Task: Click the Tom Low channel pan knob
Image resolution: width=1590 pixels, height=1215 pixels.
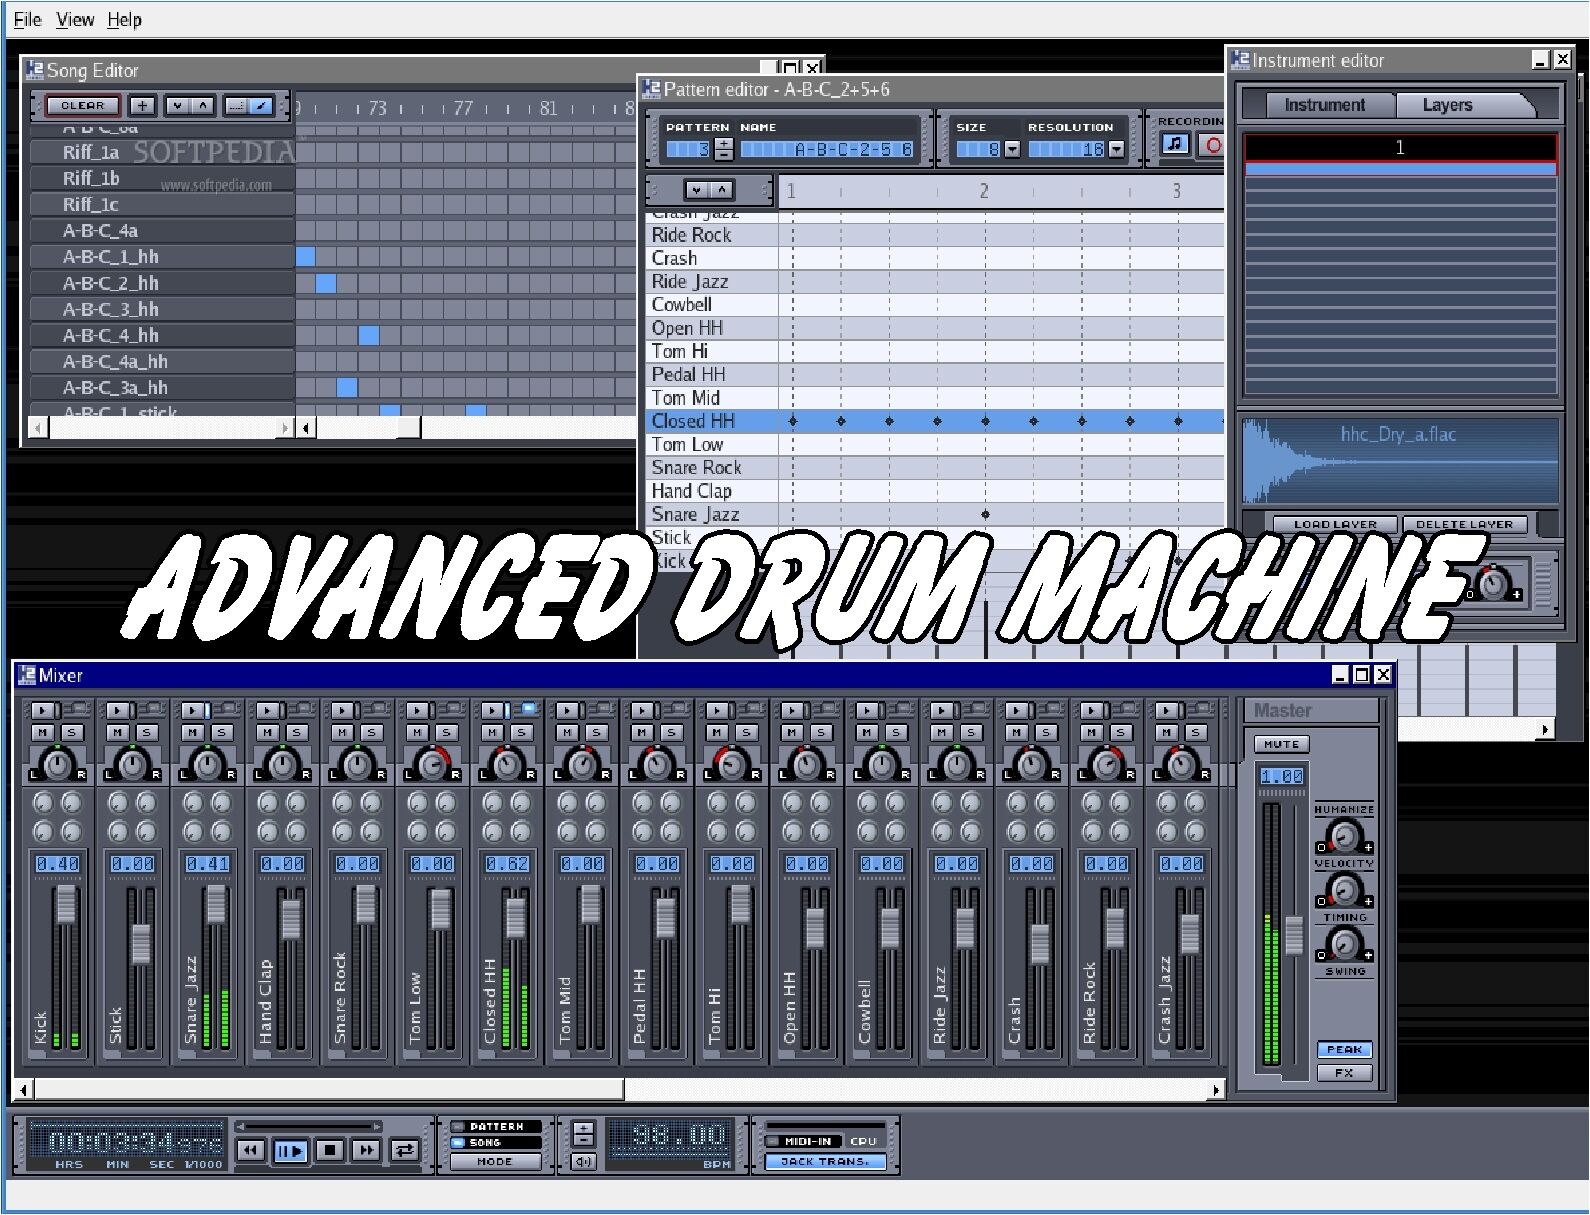Action: point(432,765)
